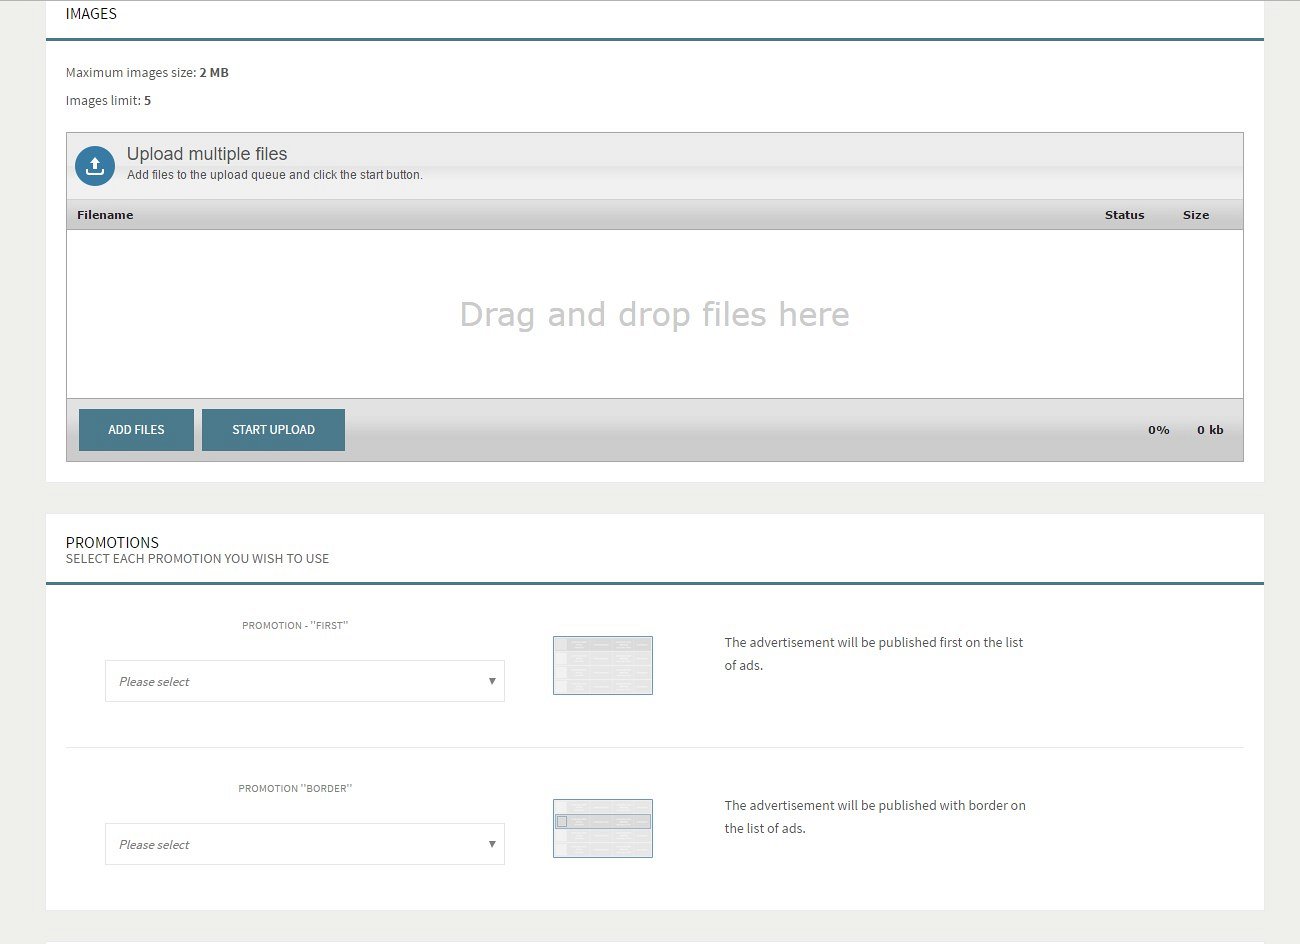1300x944 pixels.
Task: Click the Promotion "Border" field label
Action: [295, 788]
